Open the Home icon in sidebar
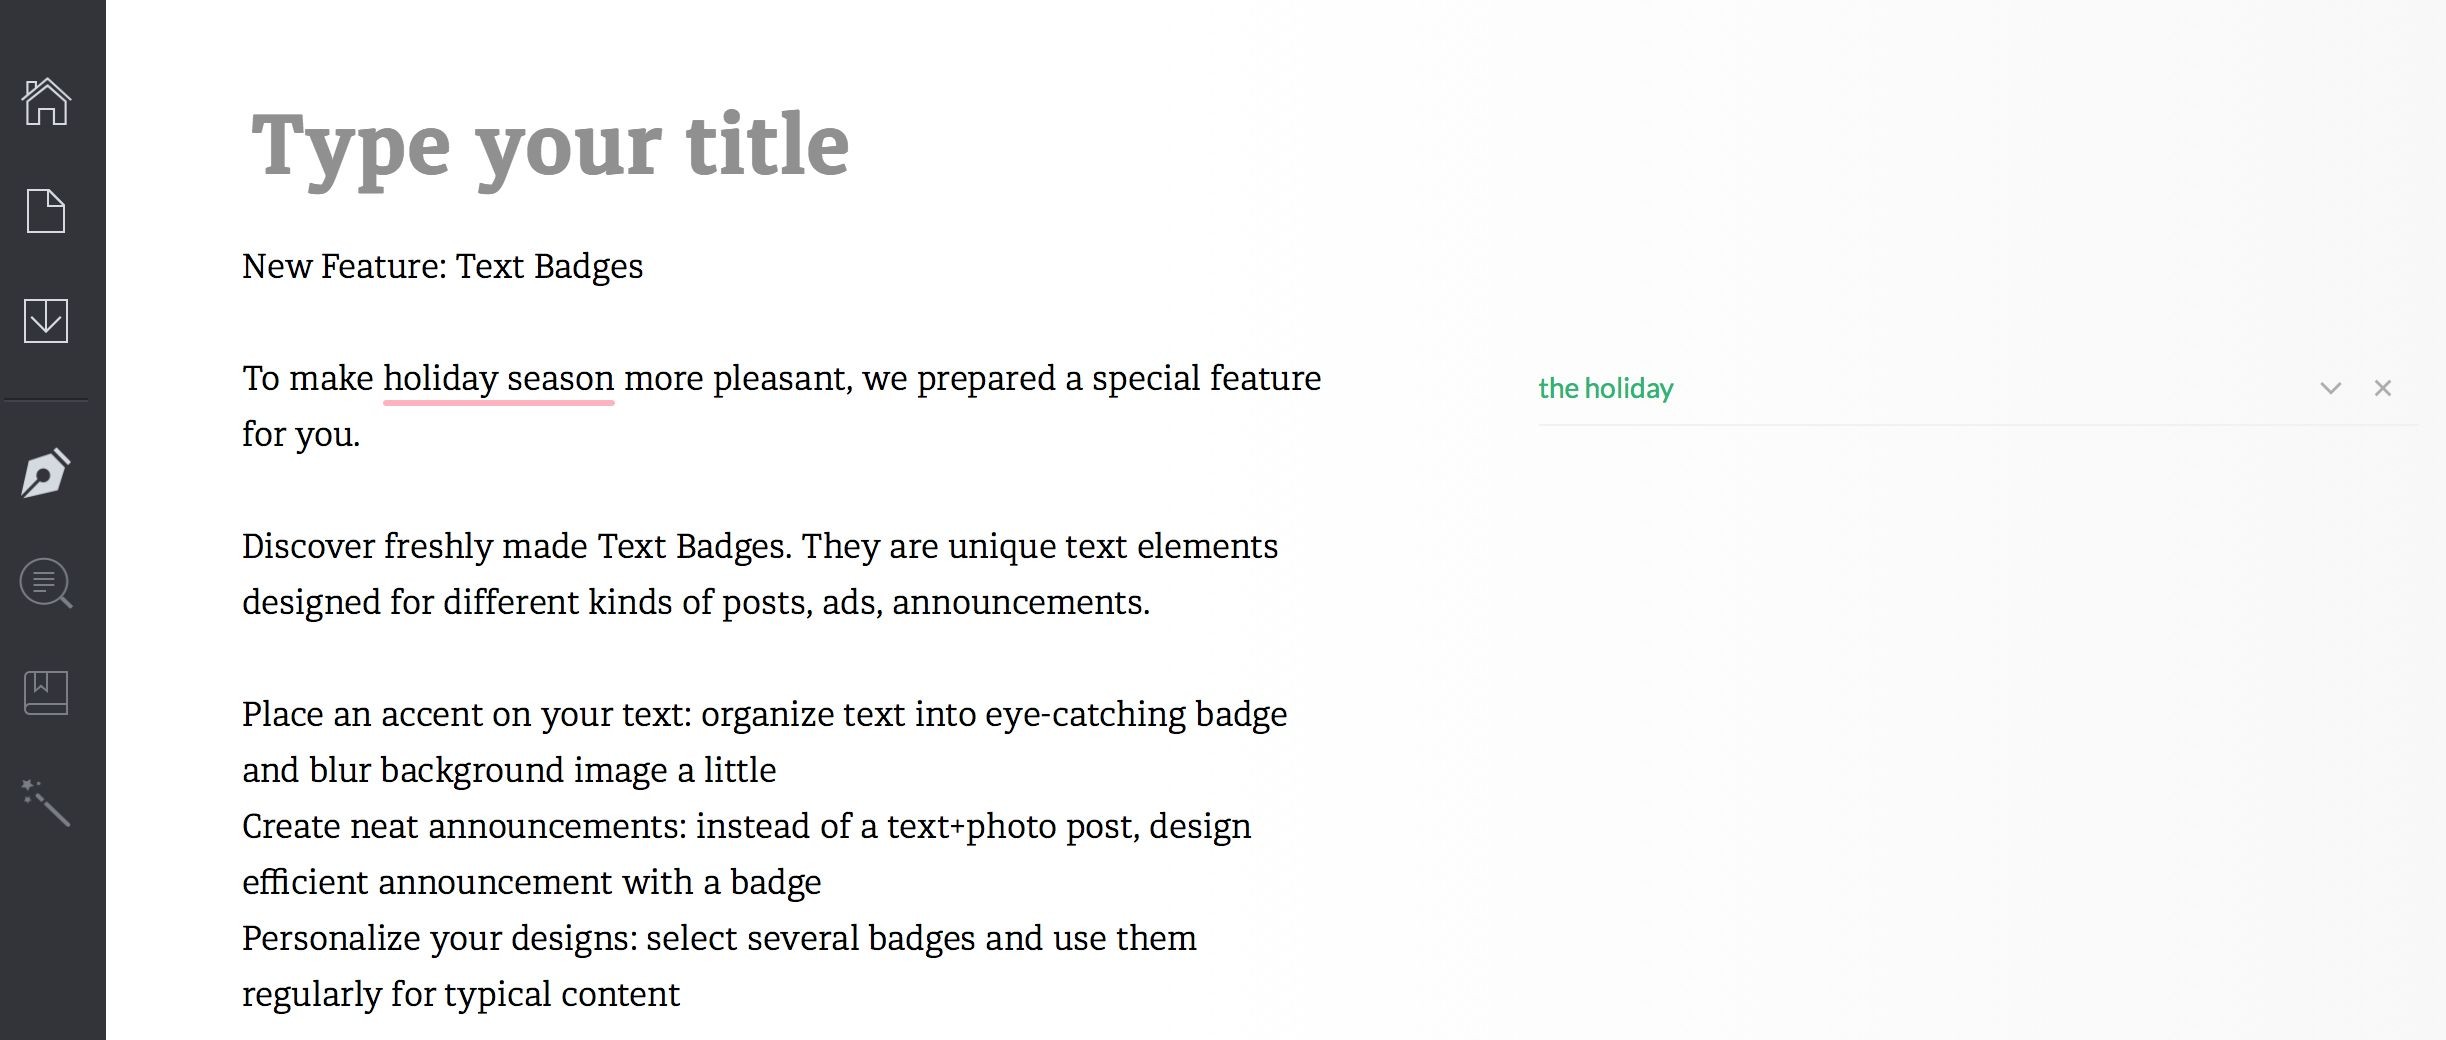This screenshot has height=1040, width=2446. coord(46,102)
